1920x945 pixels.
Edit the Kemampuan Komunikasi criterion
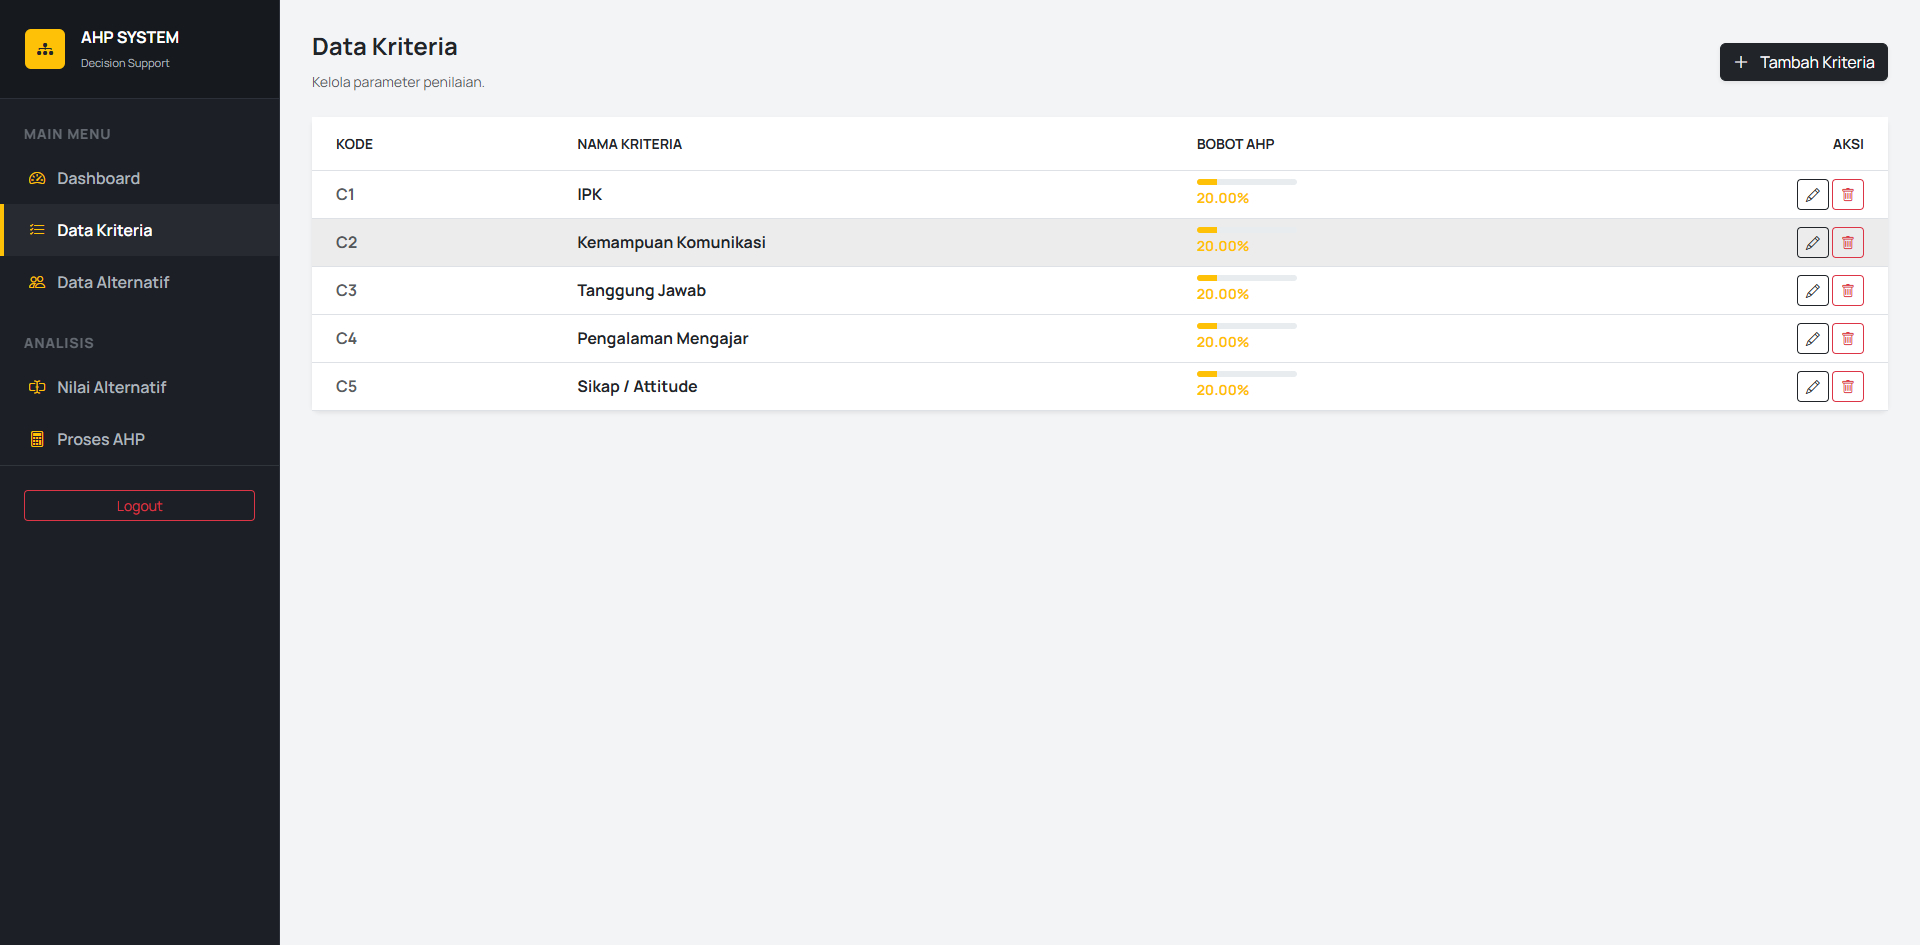(1812, 242)
